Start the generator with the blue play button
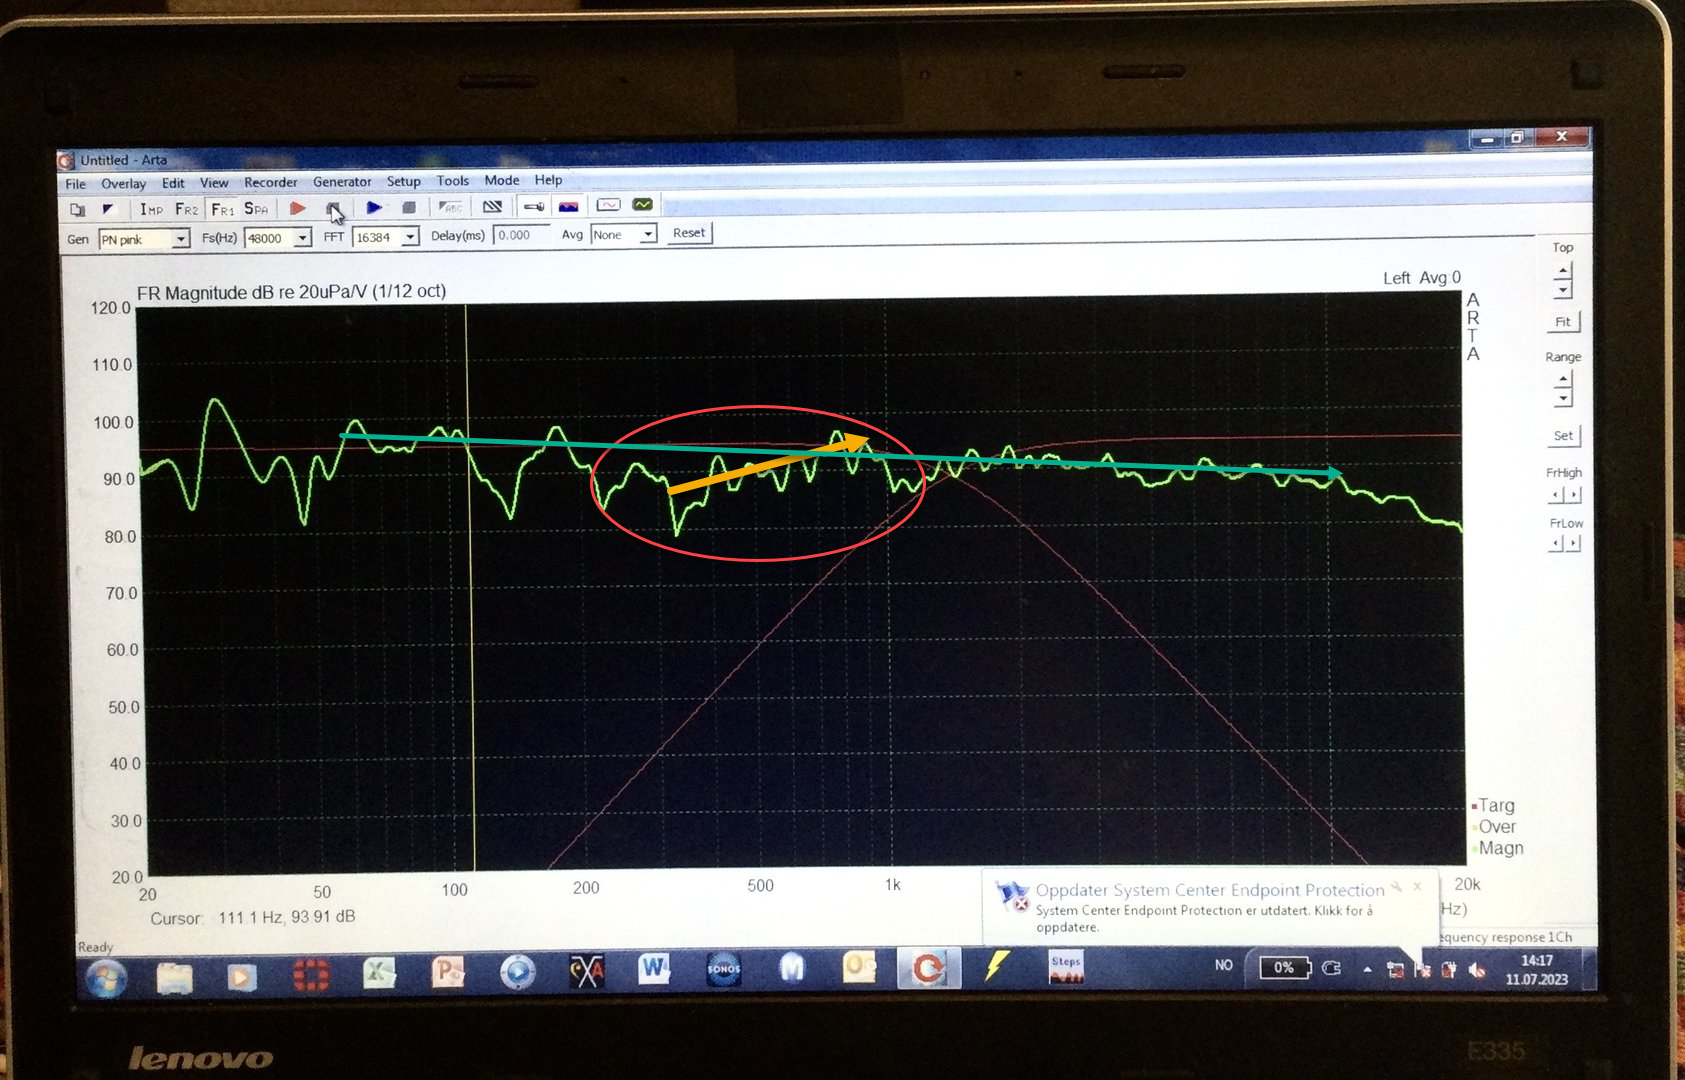 point(374,207)
